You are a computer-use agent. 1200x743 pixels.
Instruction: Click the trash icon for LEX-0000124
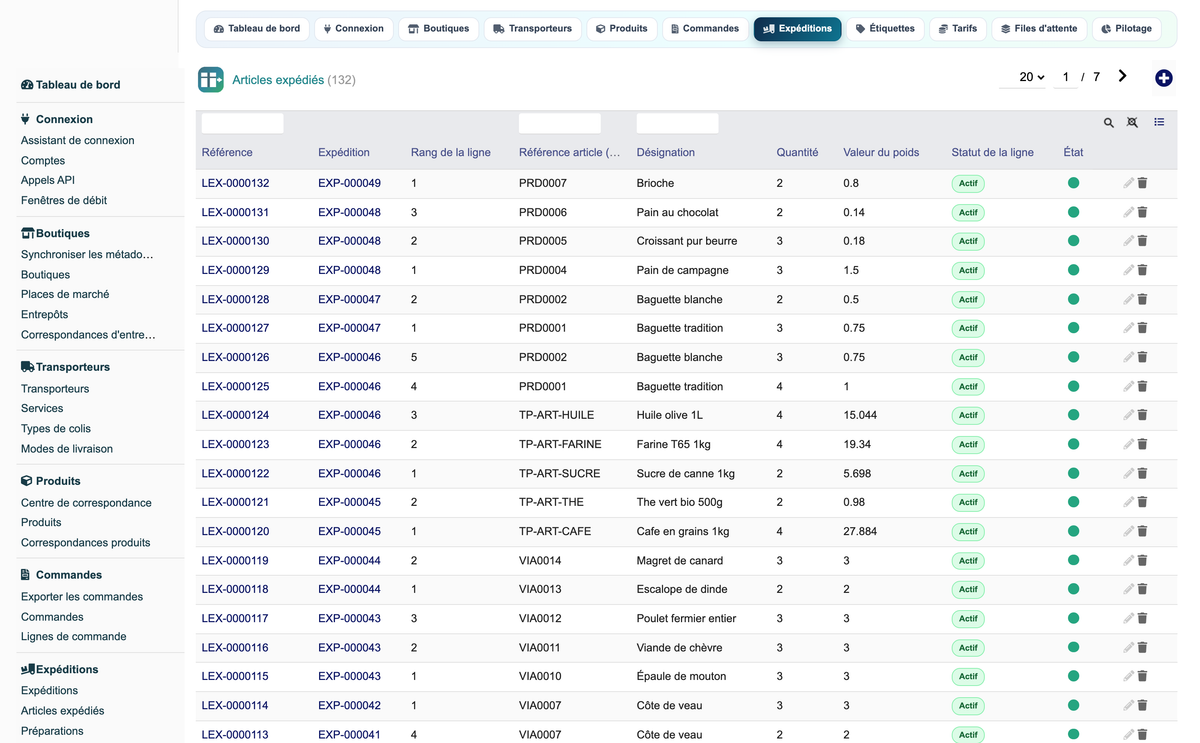1142,415
